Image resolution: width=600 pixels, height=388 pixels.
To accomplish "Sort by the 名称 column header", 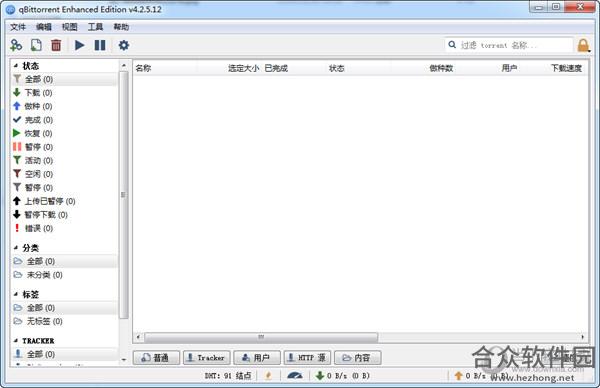I will (165, 68).
